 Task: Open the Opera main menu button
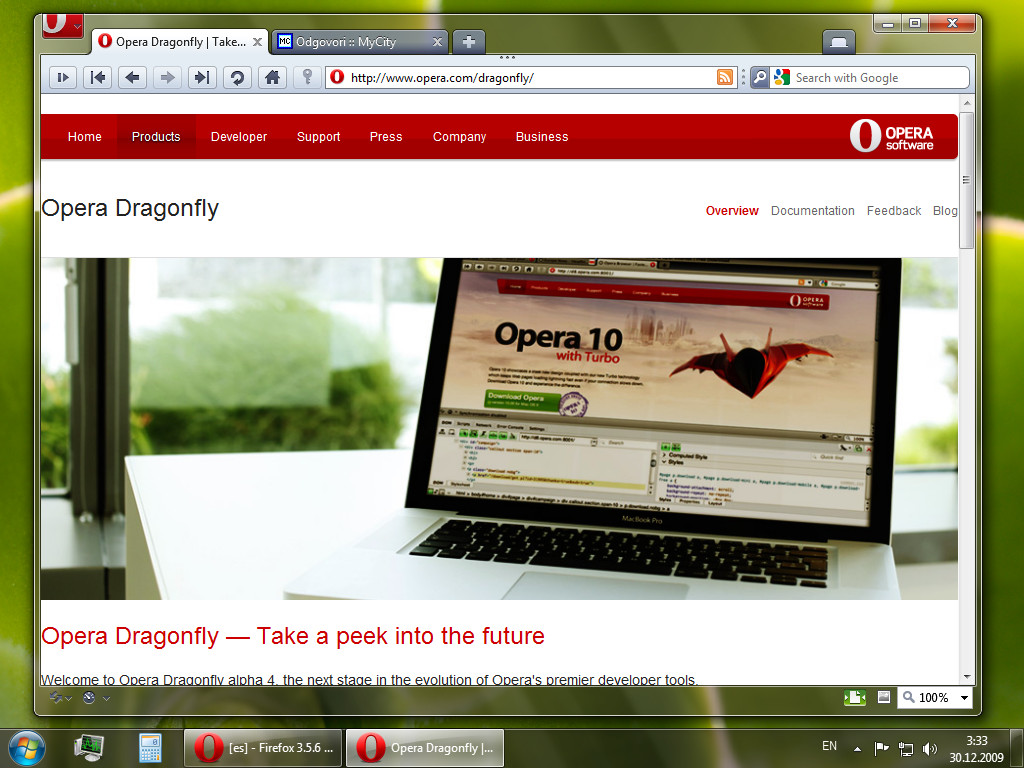[x=63, y=25]
